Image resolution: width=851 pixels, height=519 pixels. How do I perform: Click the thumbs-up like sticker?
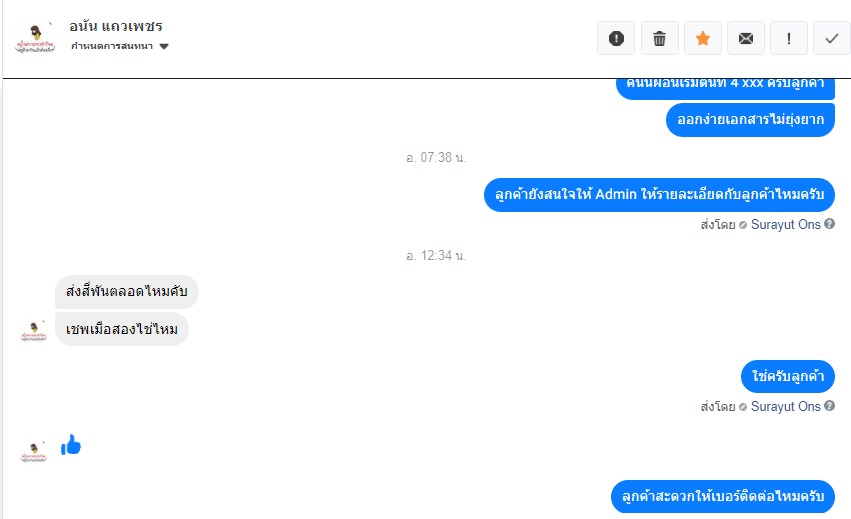pos(71,445)
